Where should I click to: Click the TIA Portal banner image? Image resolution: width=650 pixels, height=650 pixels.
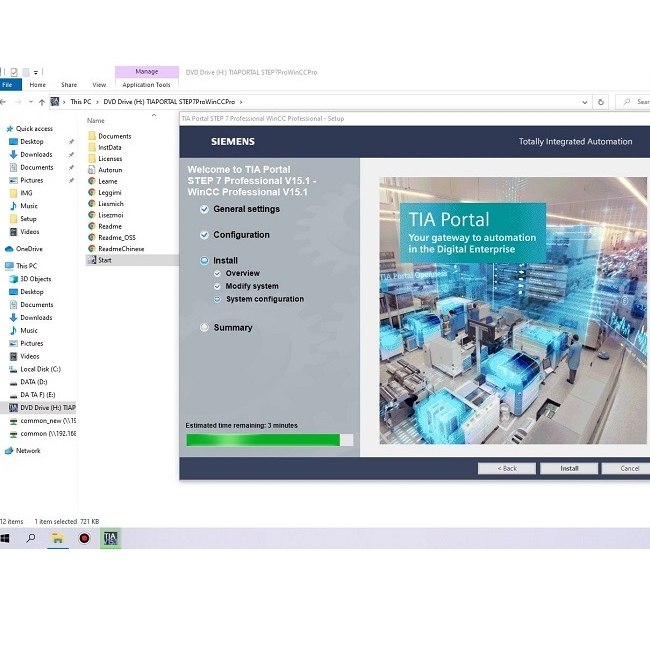pos(513,310)
